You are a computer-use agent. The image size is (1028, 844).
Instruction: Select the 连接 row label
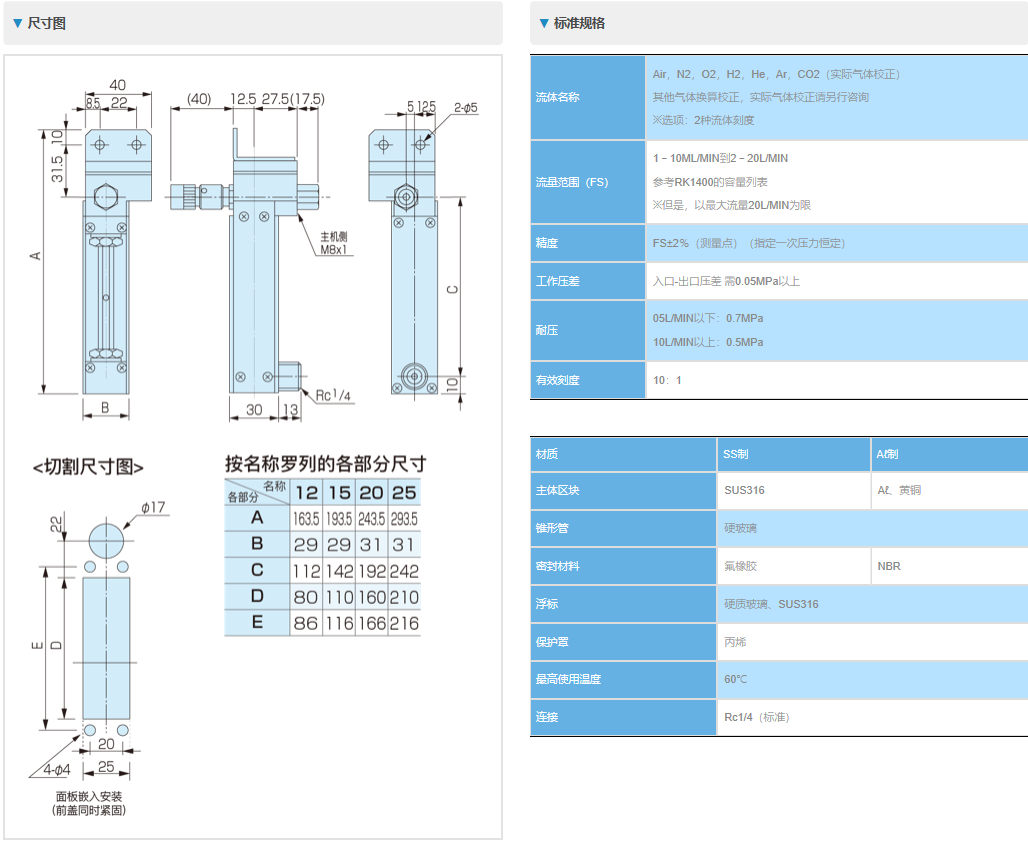(623, 717)
